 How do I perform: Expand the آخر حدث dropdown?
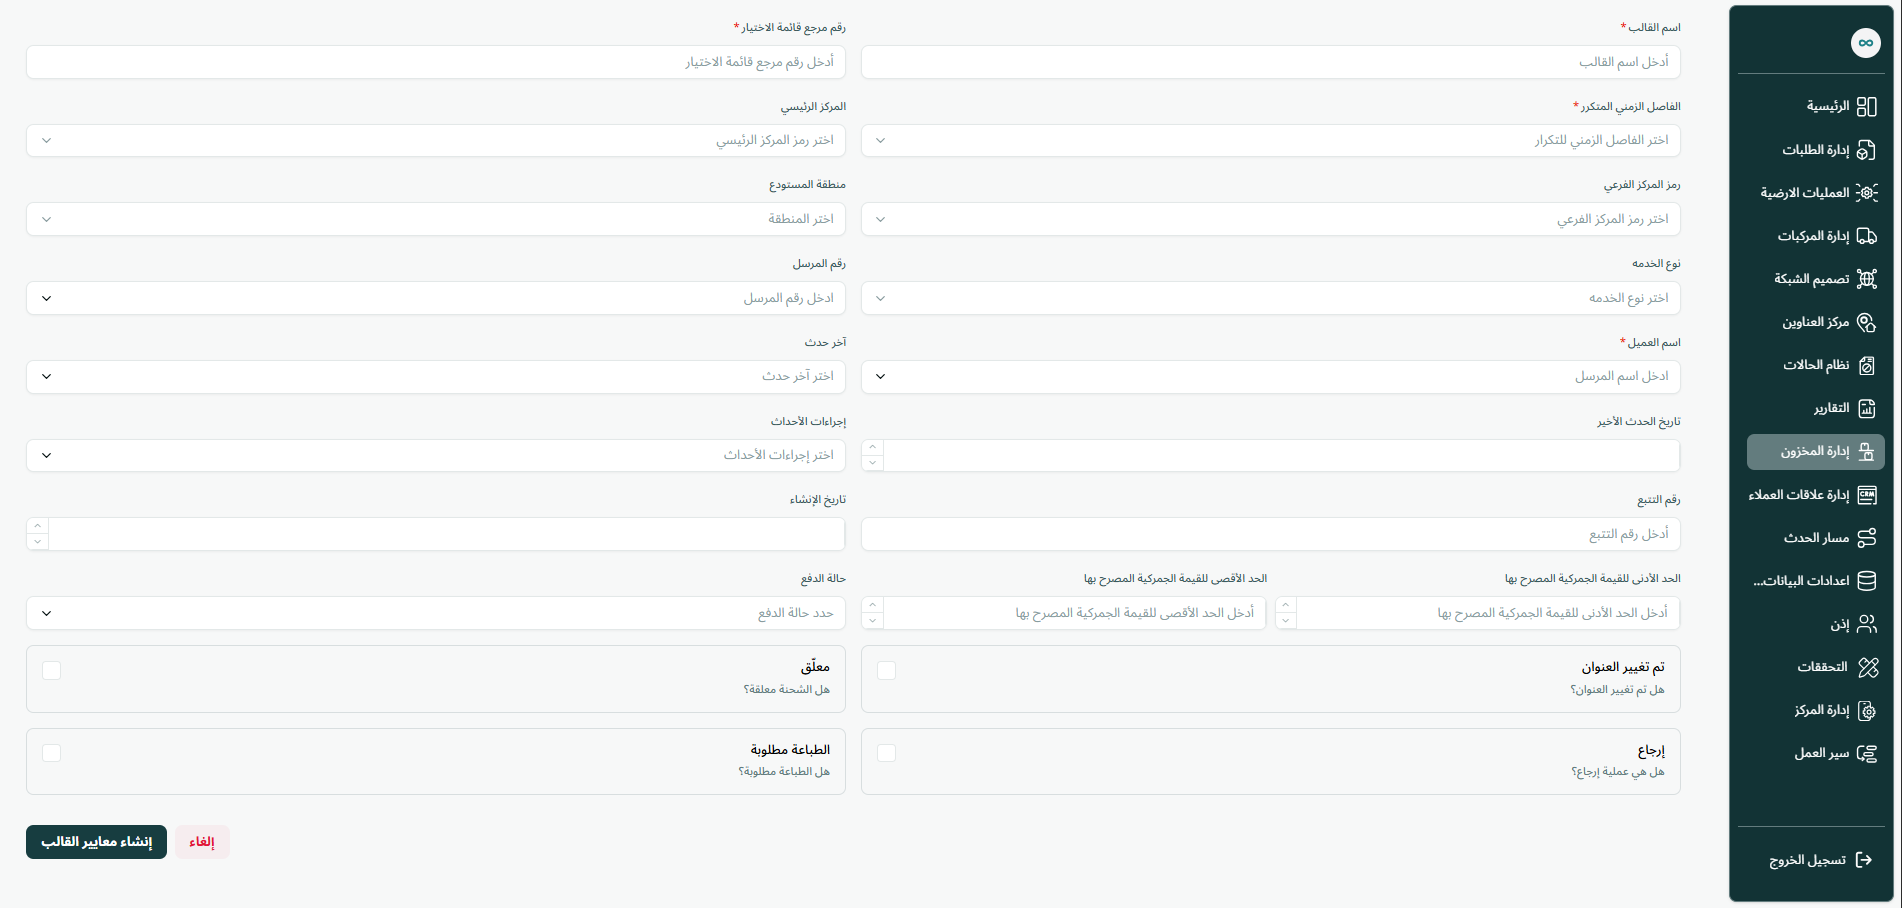(436, 376)
